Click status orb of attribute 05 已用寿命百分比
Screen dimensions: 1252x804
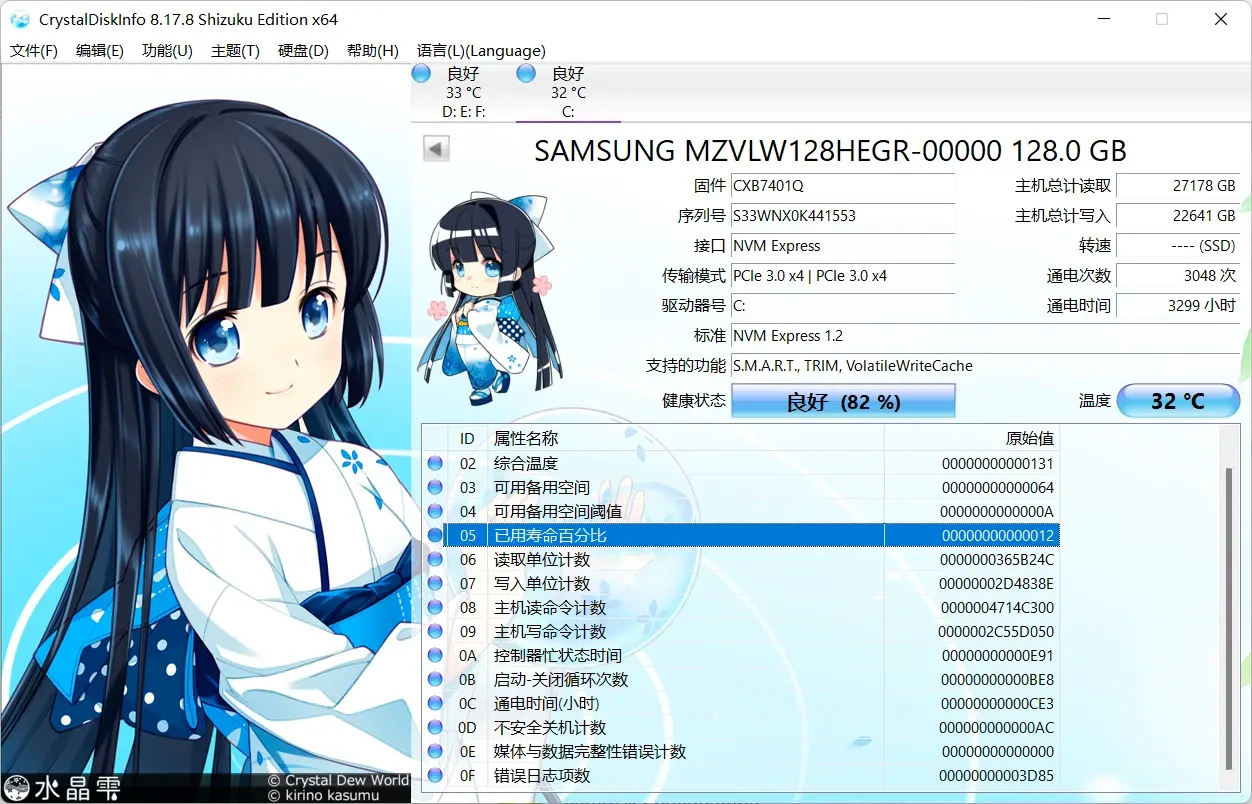pyautogui.click(x=435, y=535)
